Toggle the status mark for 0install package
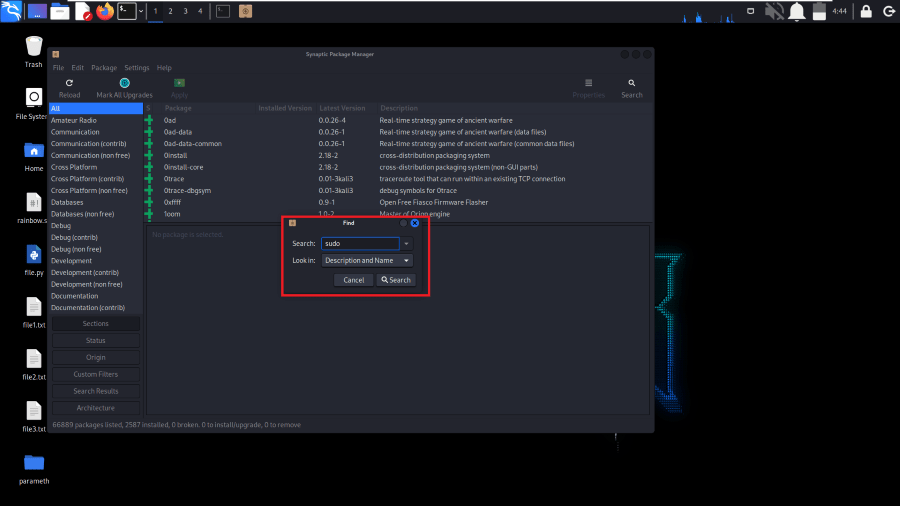The image size is (900, 506). (x=149, y=155)
